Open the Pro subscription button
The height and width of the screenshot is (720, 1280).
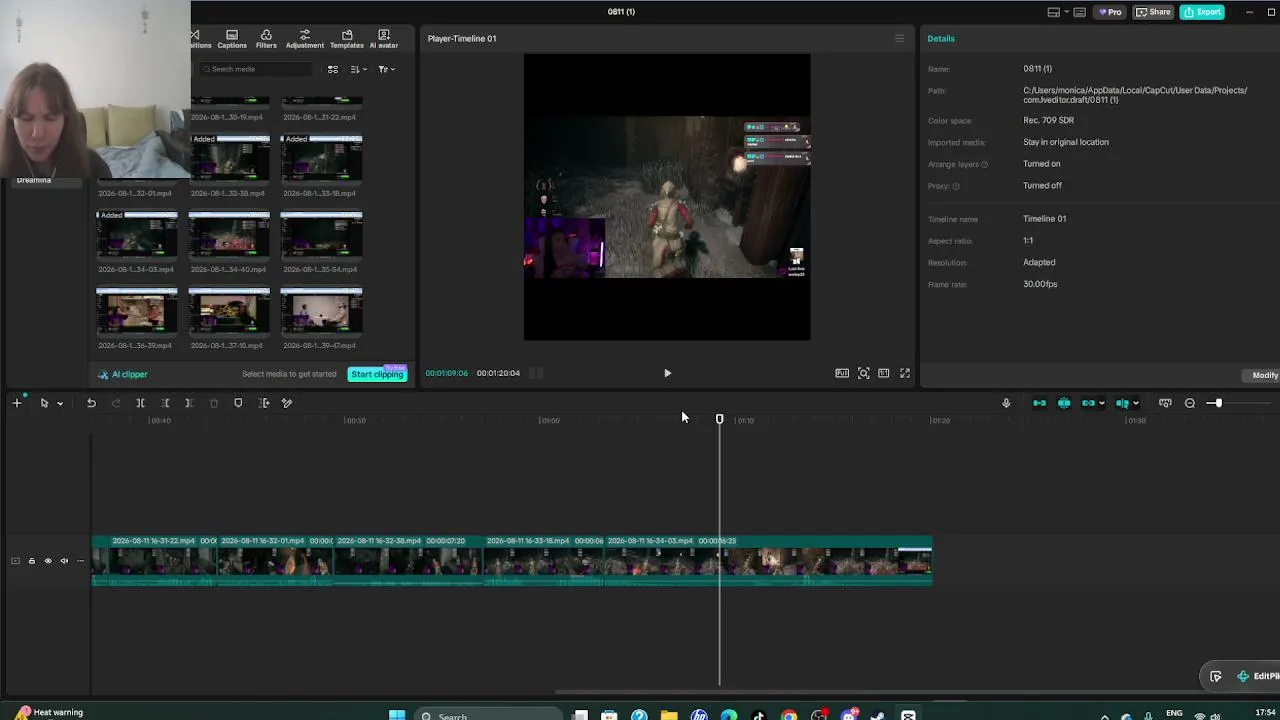pyautogui.click(x=1109, y=12)
